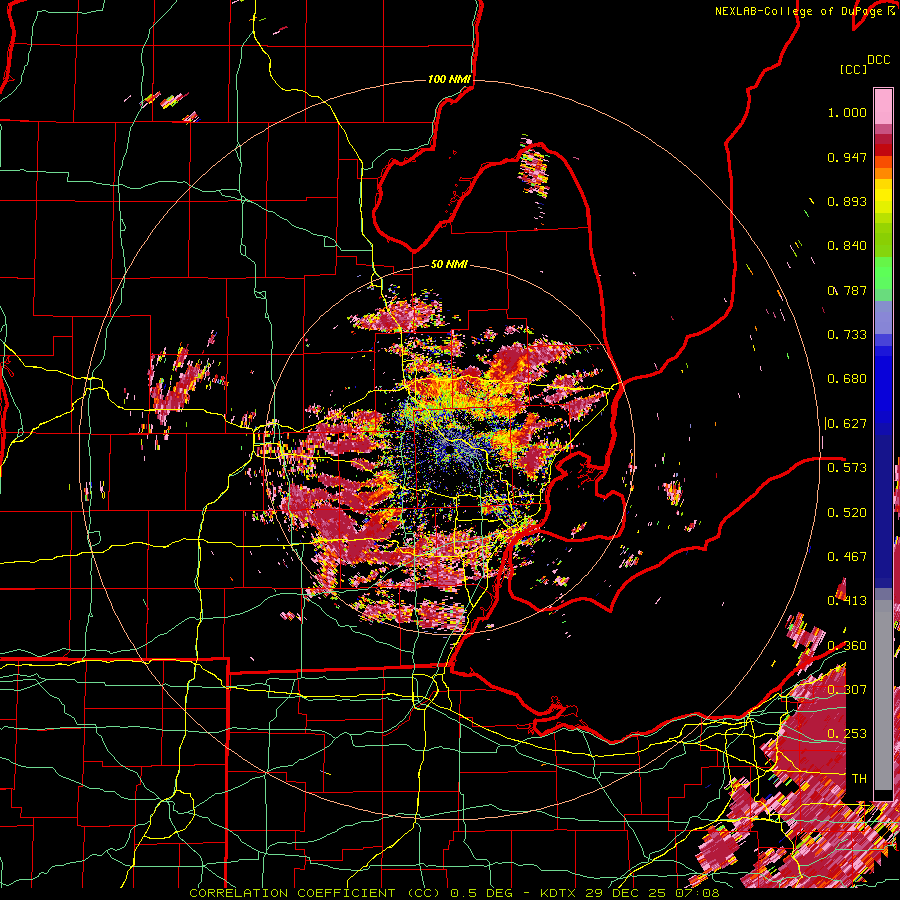Click the KDTX 29 DEC 25 timestamp text

click(x=630, y=893)
